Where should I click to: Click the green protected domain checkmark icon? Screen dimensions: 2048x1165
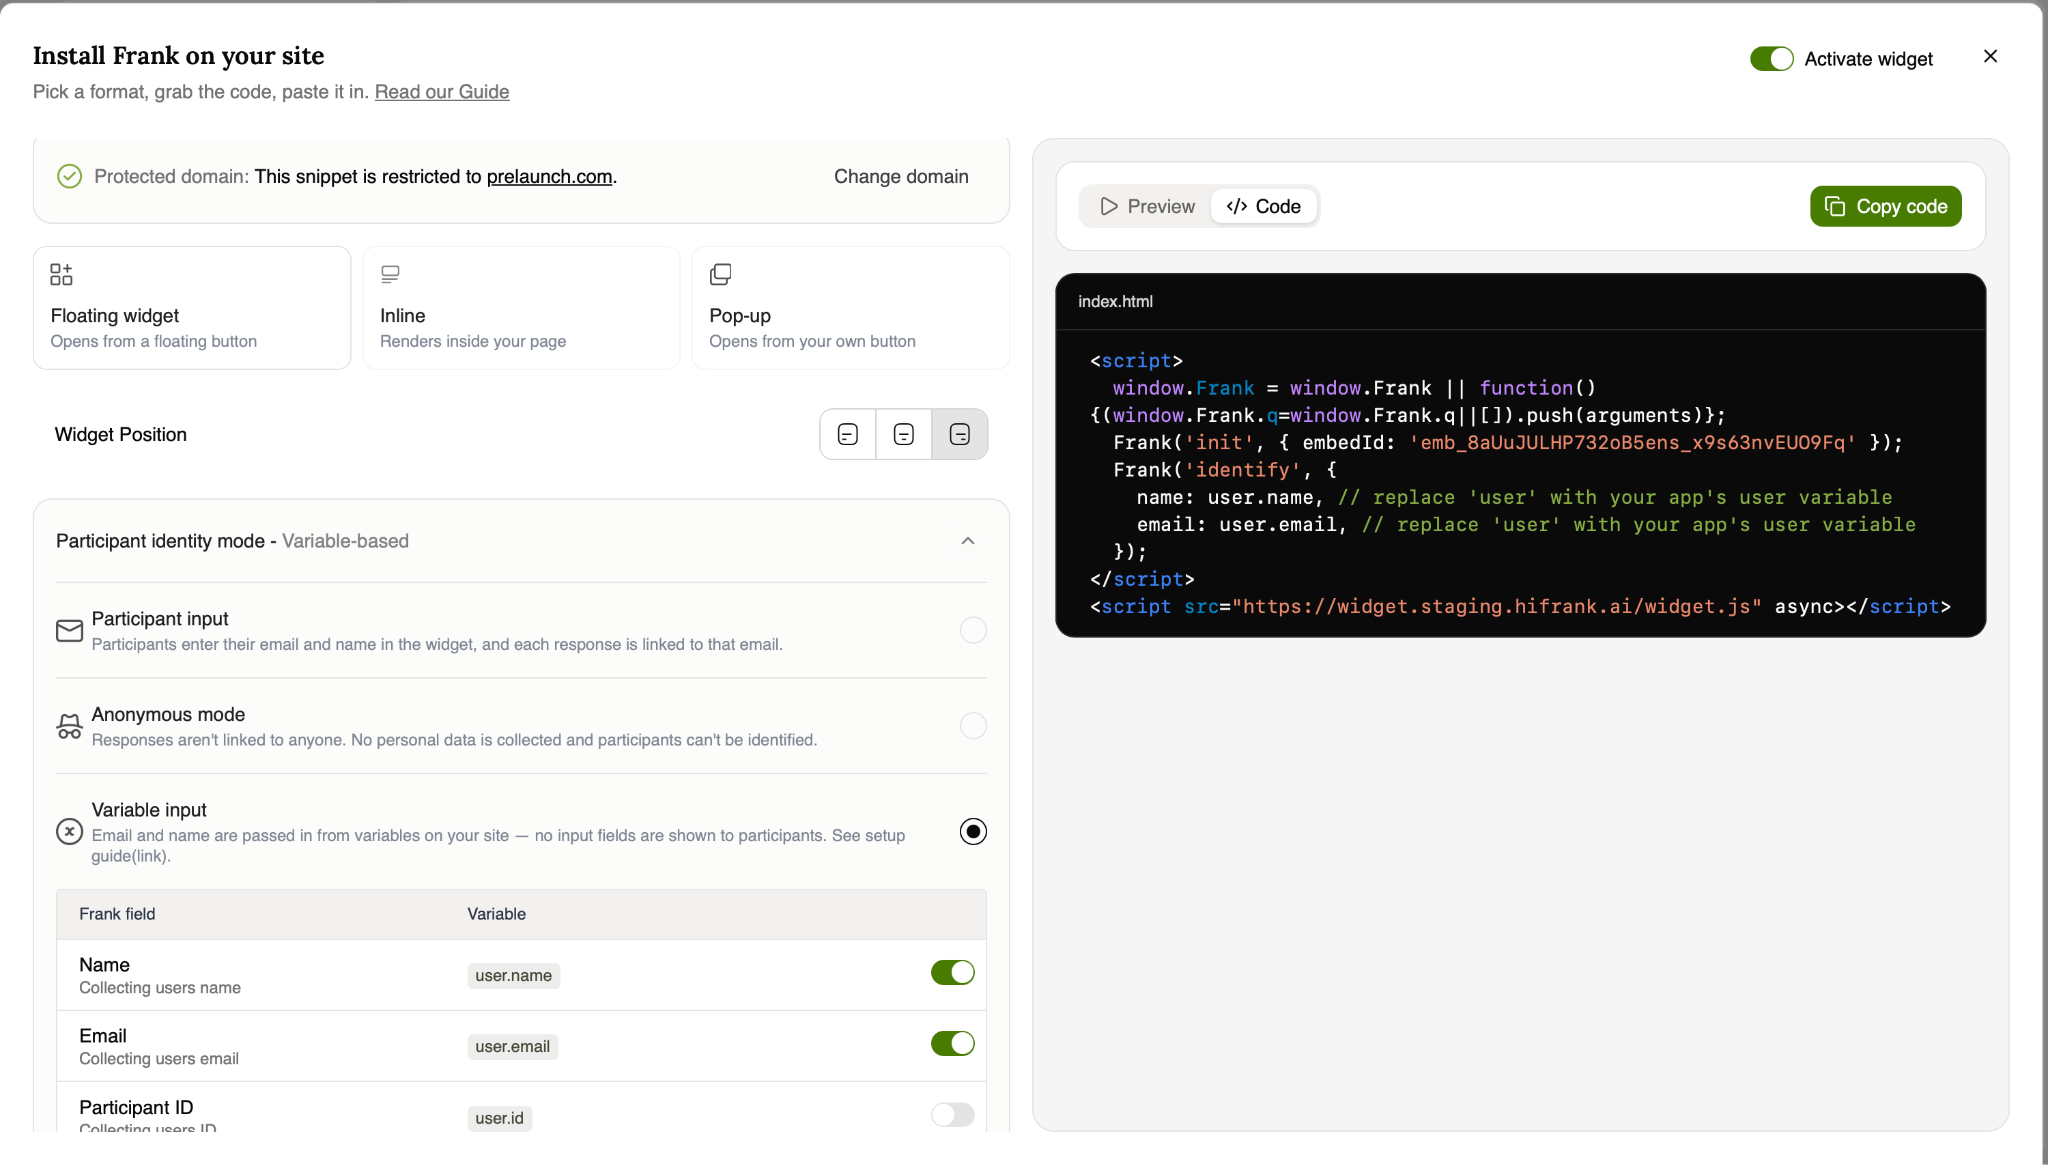(69, 177)
